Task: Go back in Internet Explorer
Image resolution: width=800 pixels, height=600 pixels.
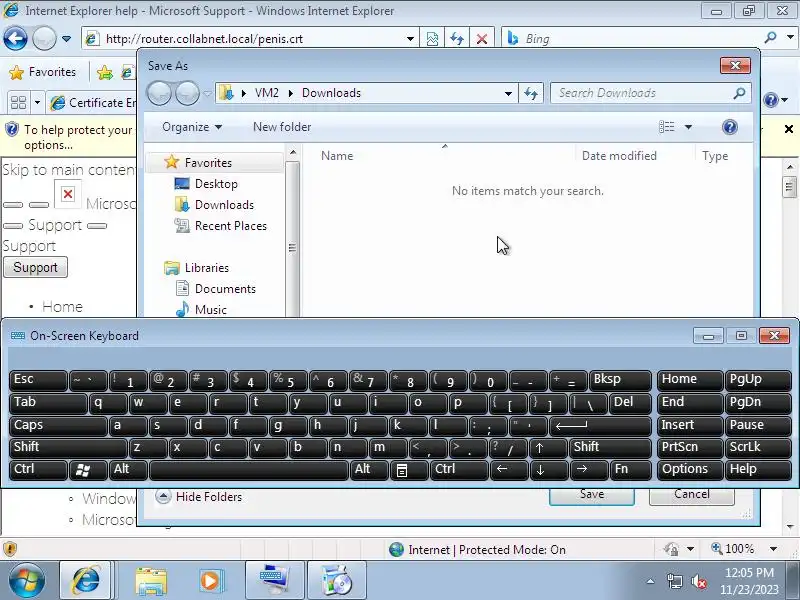Action: pyautogui.click(x=15, y=38)
